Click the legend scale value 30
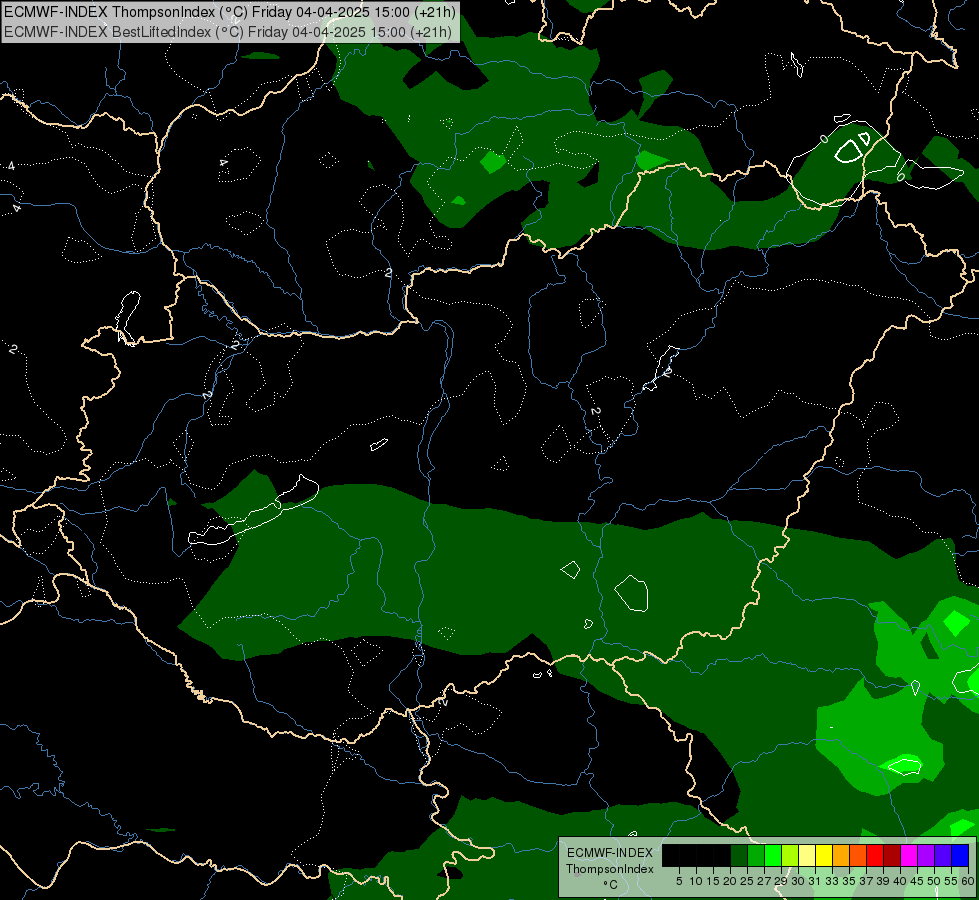The image size is (979, 900). [x=798, y=881]
